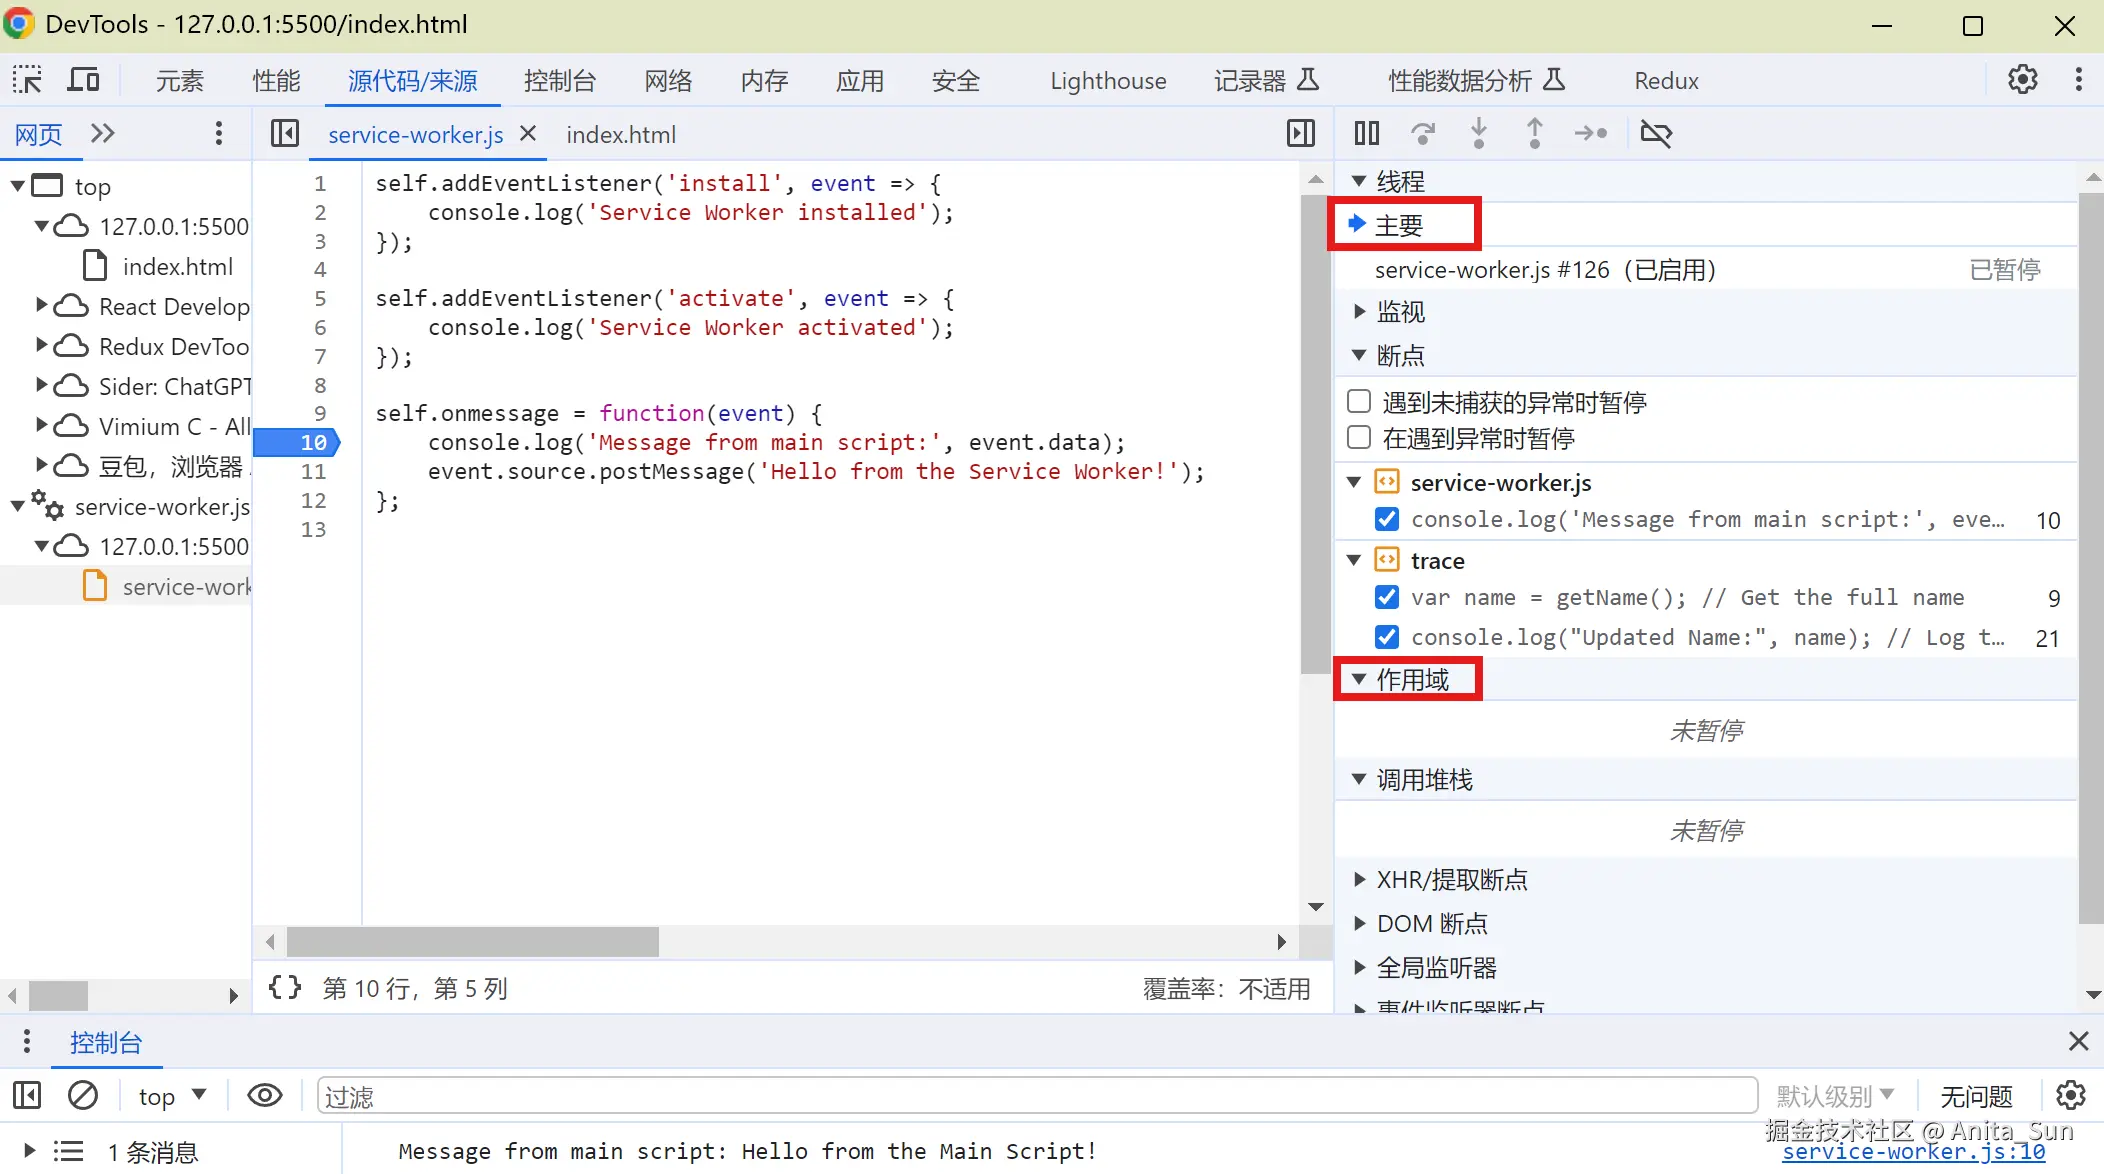This screenshot has height=1174, width=2104.
Task: Step over next function call
Action: point(1422,133)
